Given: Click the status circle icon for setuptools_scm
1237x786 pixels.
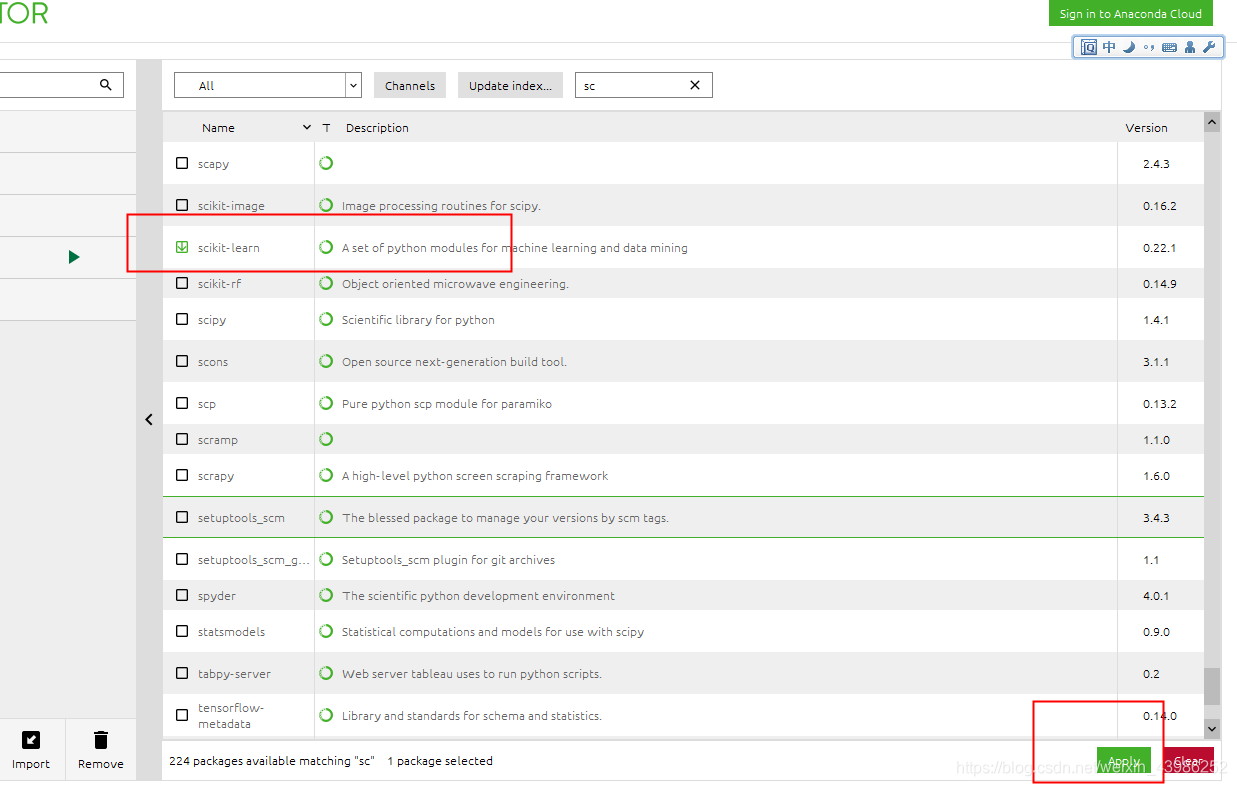Looking at the screenshot, I should pyautogui.click(x=326, y=517).
